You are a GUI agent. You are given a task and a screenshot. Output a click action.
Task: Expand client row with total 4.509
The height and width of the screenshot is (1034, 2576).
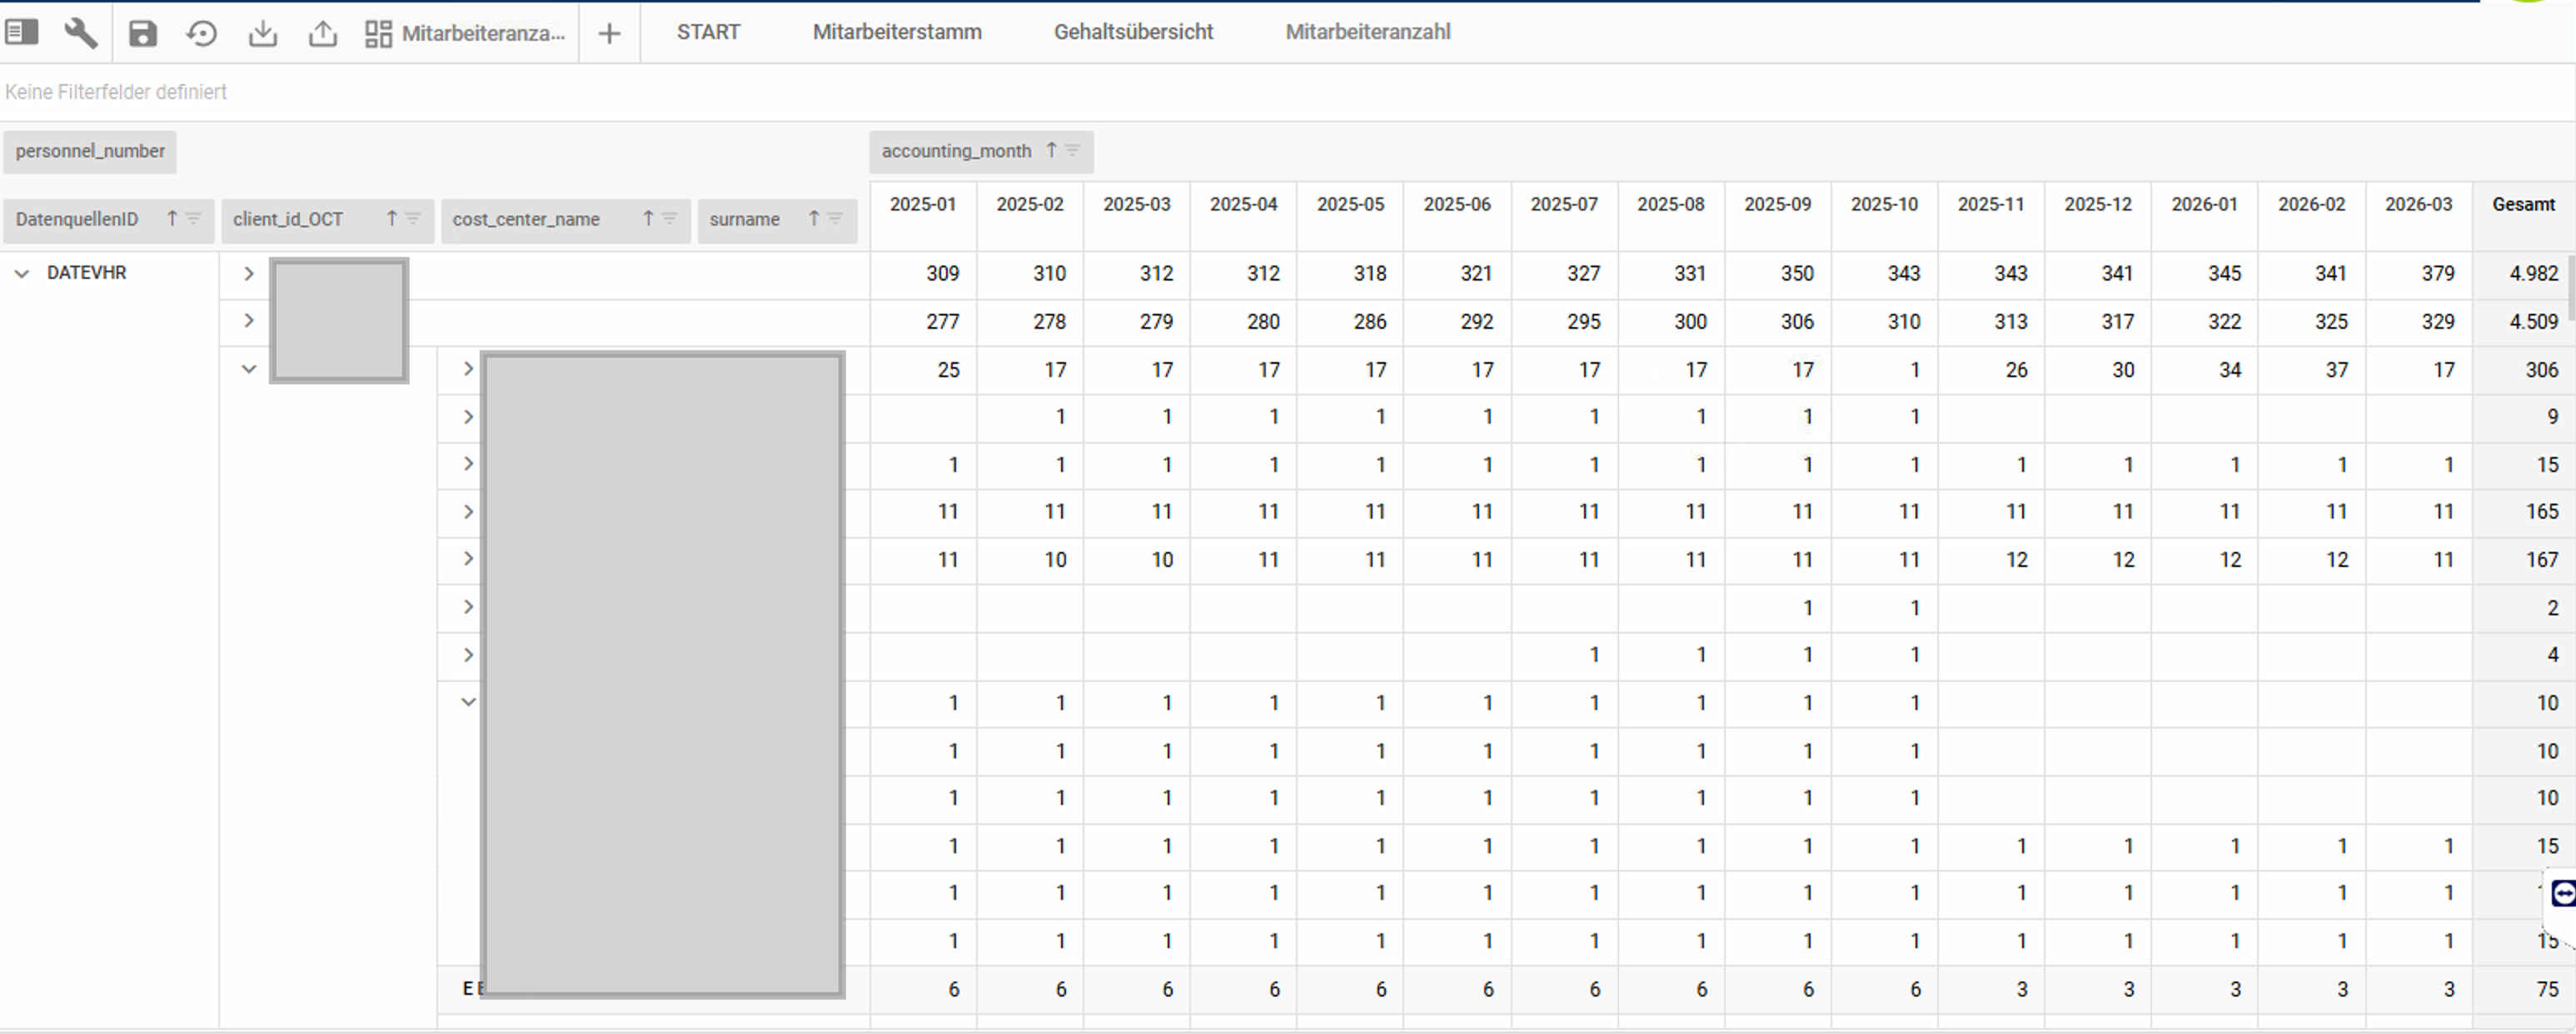(249, 321)
